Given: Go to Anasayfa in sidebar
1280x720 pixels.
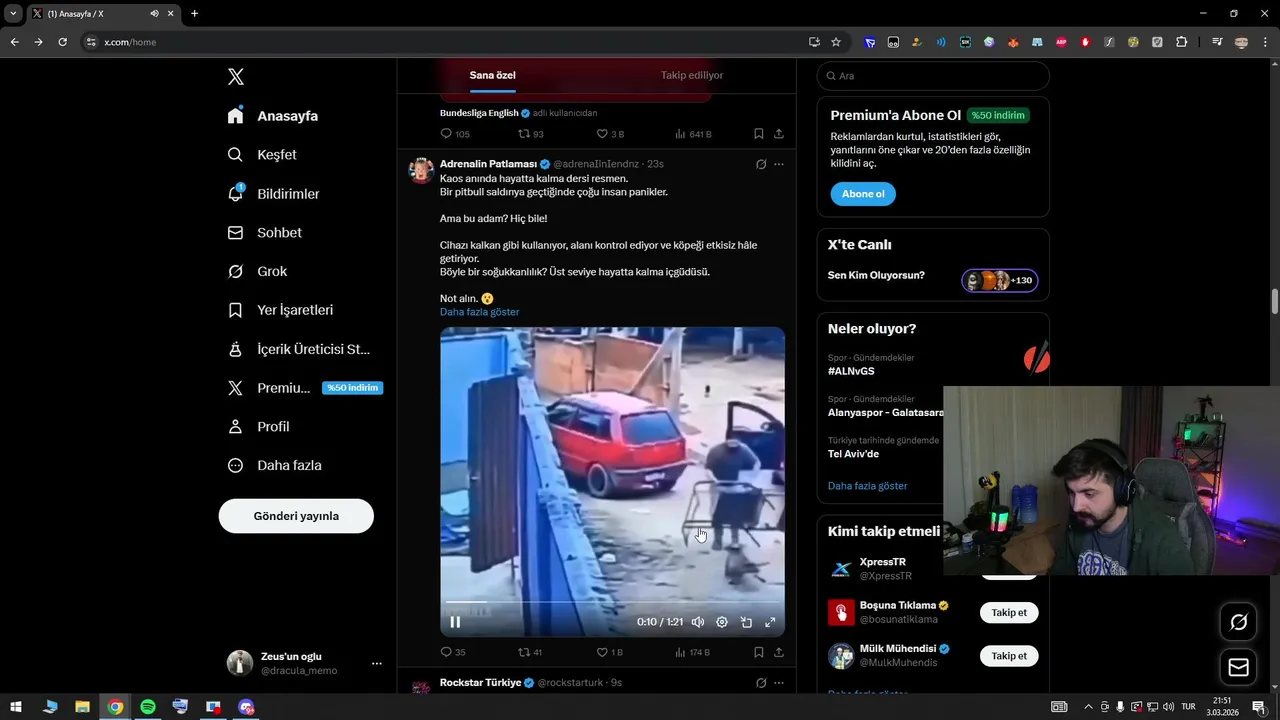Looking at the screenshot, I should [x=272, y=116].
